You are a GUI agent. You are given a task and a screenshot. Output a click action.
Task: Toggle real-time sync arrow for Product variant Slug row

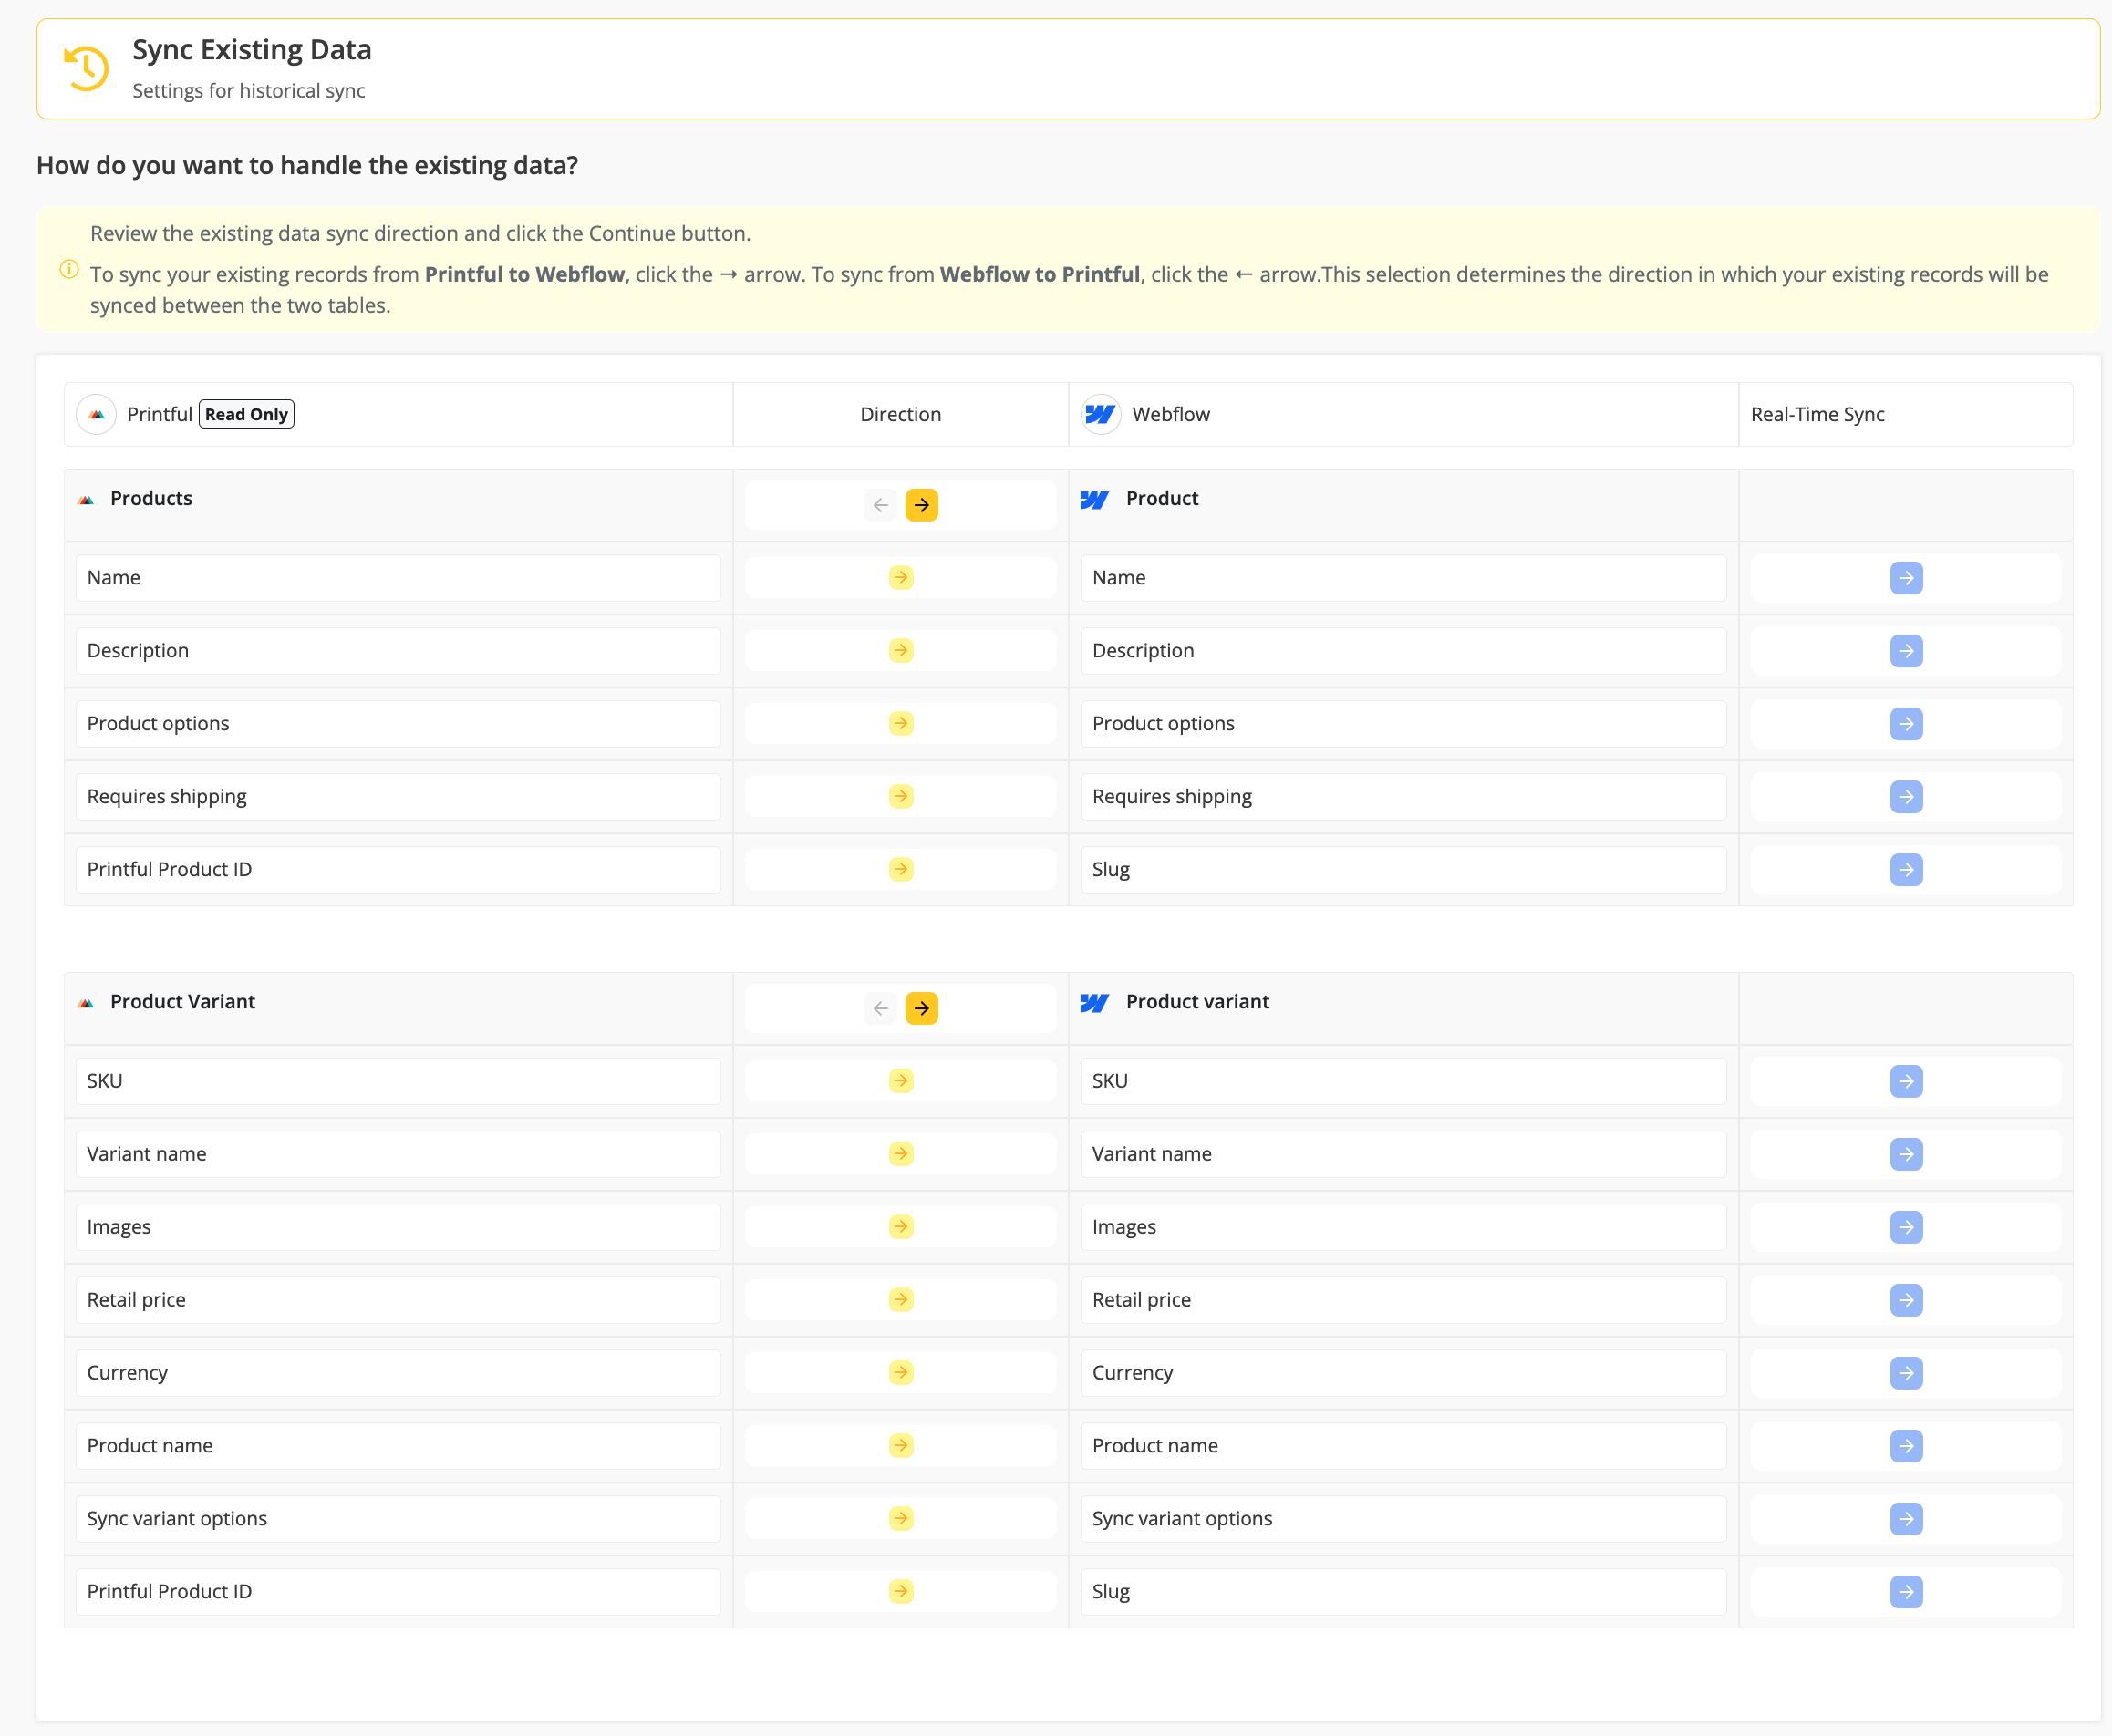click(1906, 1592)
